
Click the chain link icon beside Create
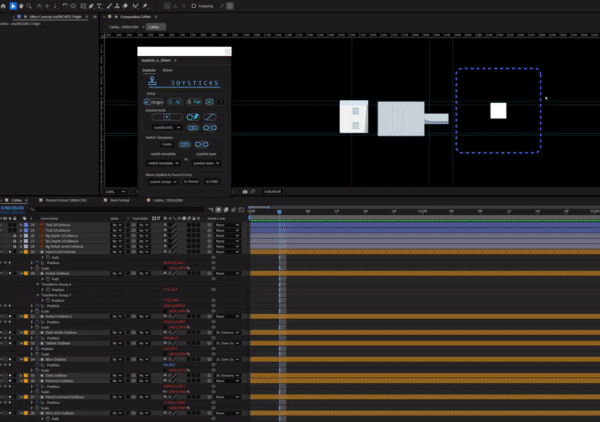click(184, 144)
